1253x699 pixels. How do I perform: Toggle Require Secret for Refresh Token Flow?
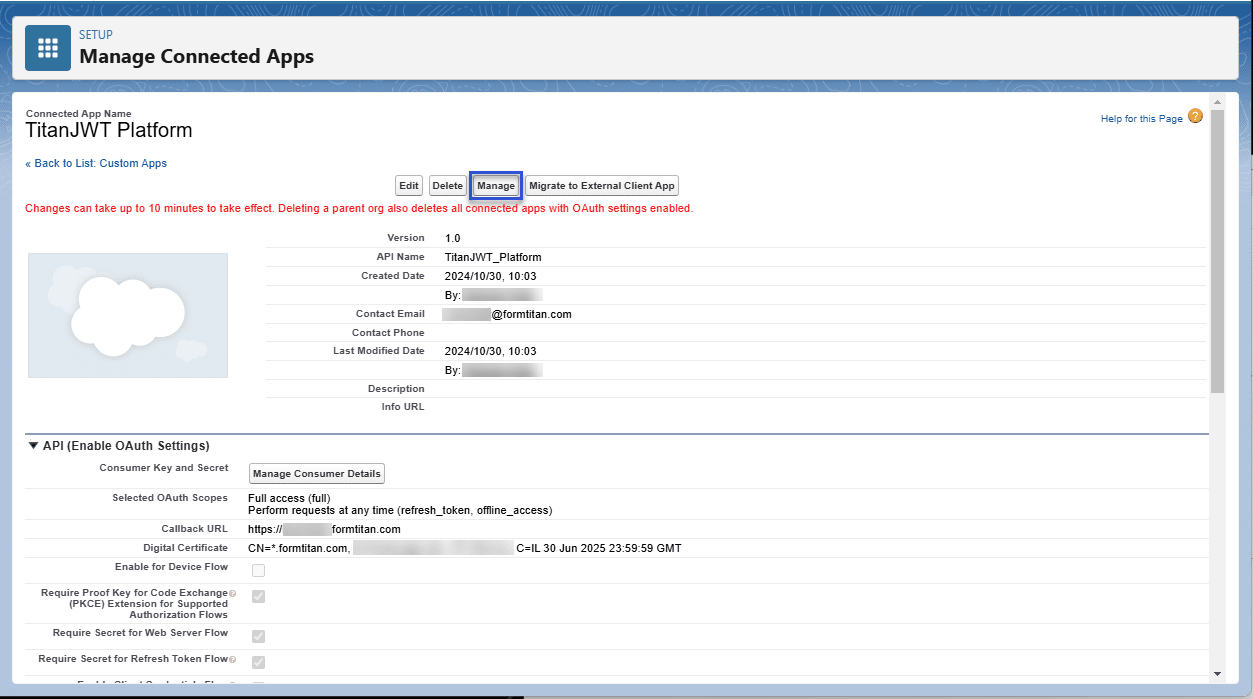[257, 661]
